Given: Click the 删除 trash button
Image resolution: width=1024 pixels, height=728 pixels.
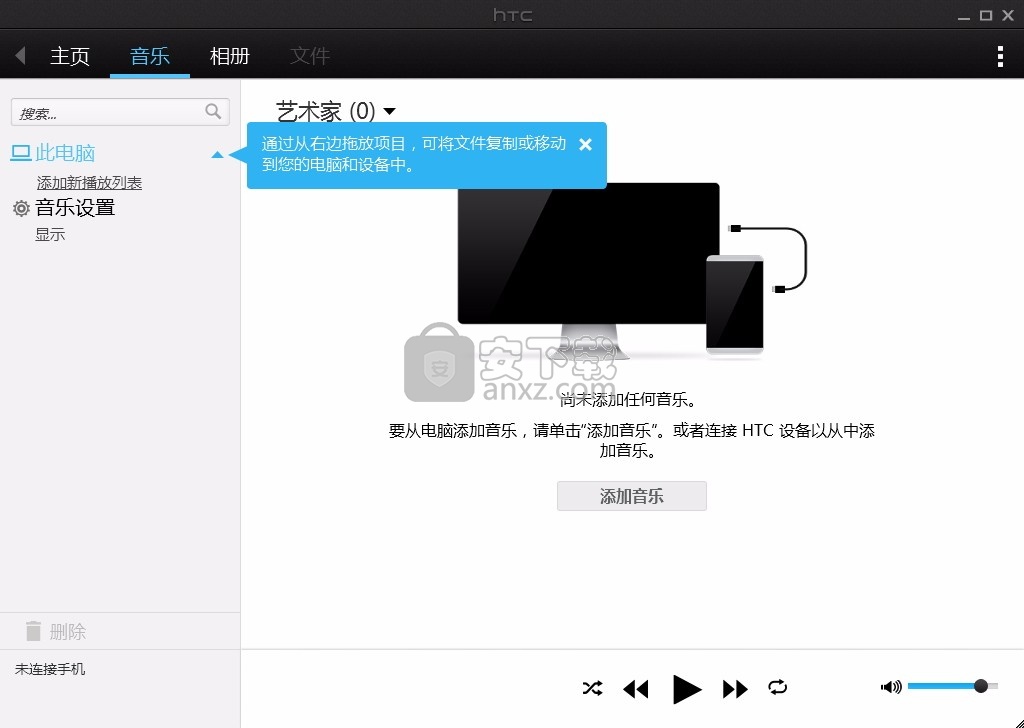Looking at the screenshot, I should click(56, 631).
